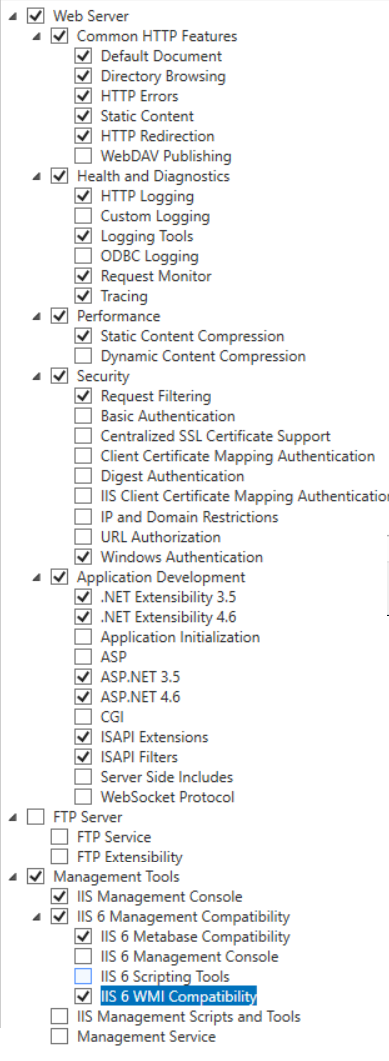Uncheck IIS 6 Metabase Compatibility checkbox
Screen dimensions: 389x1061
pyautogui.click(x=83, y=936)
